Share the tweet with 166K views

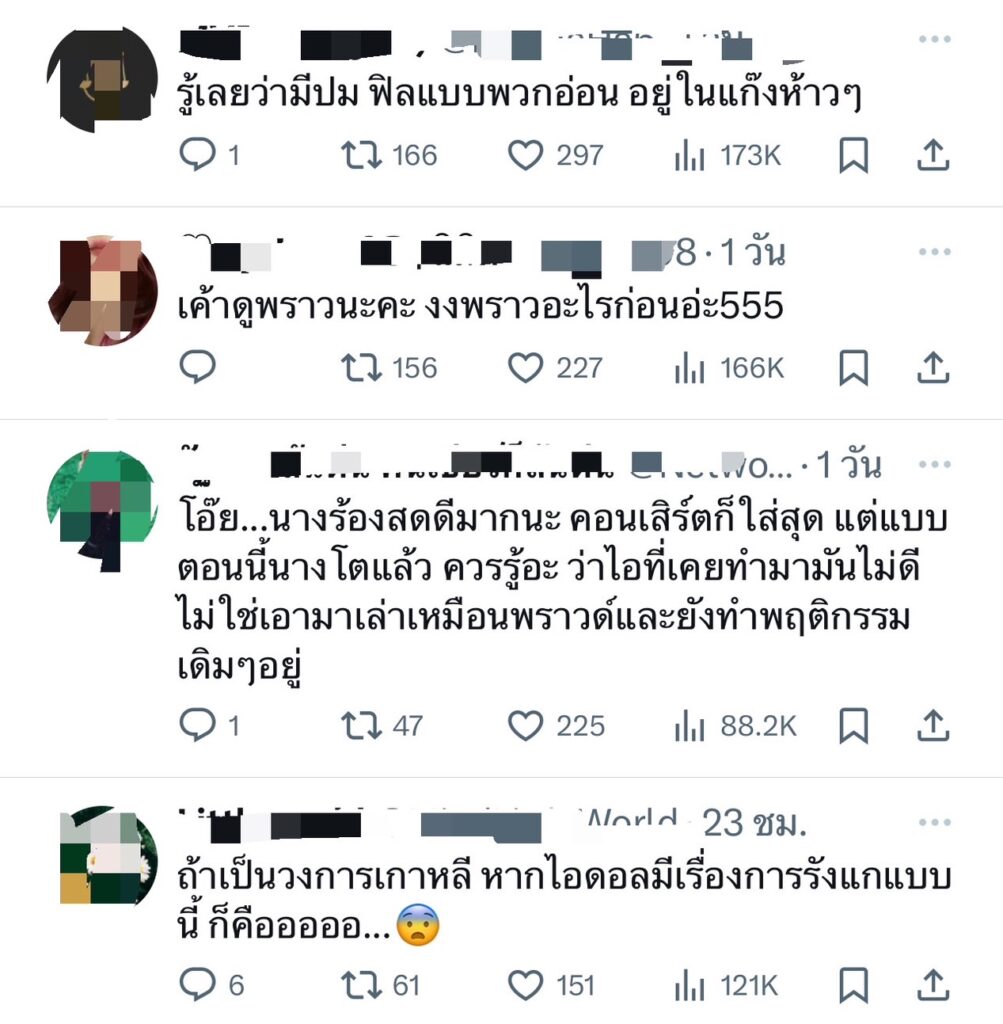(932, 368)
